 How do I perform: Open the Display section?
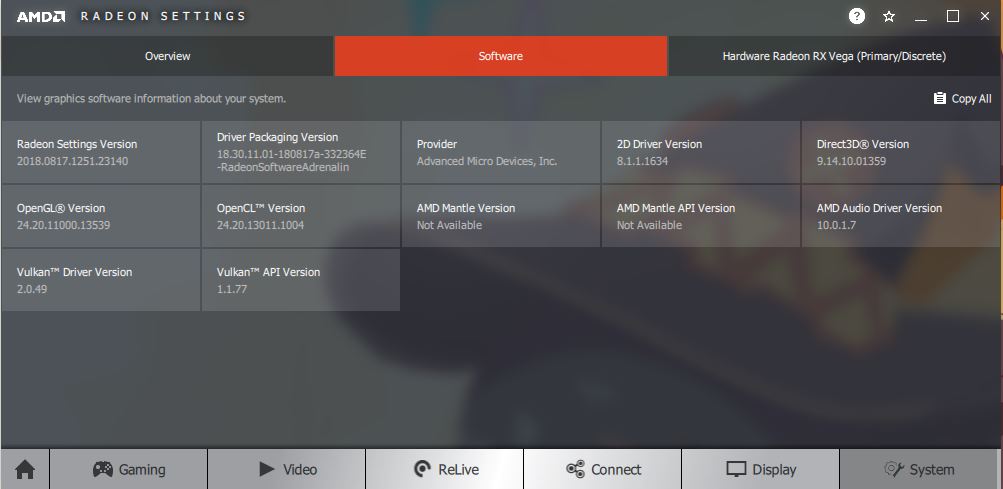[x=761, y=469]
